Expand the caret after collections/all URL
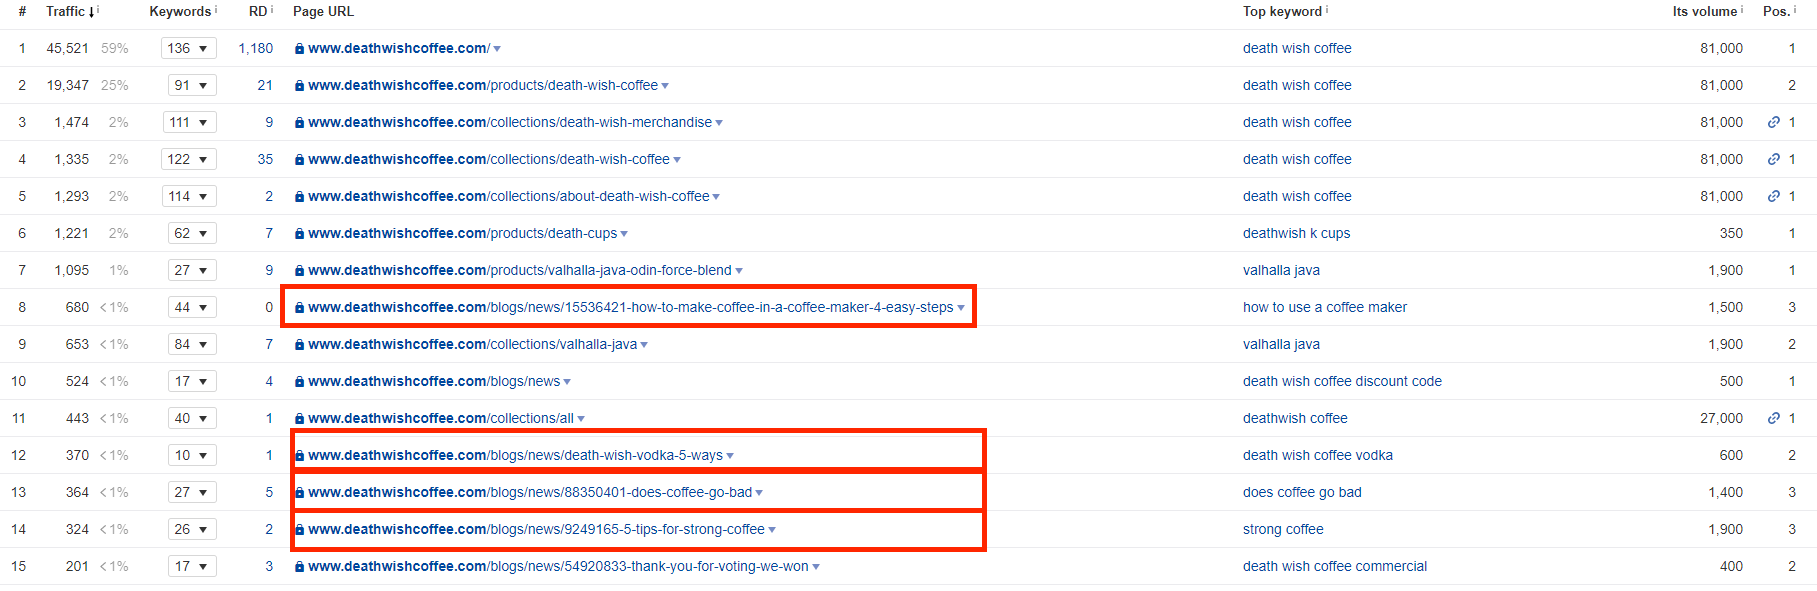1817x591 pixels. click(581, 419)
